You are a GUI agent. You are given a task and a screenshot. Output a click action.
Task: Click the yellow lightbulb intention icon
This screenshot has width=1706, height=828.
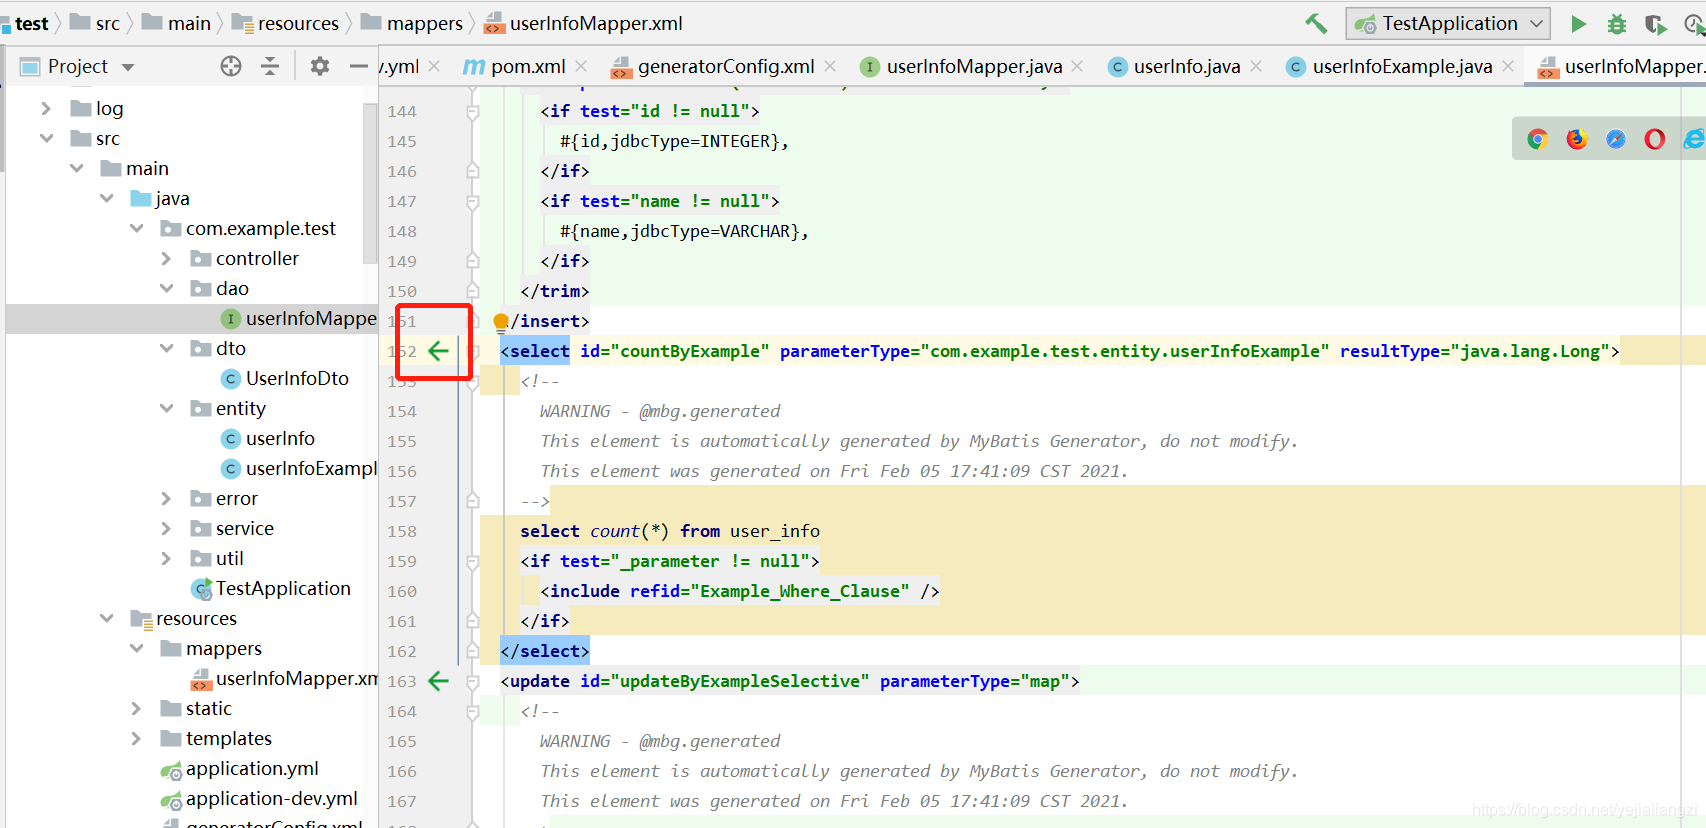(501, 321)
